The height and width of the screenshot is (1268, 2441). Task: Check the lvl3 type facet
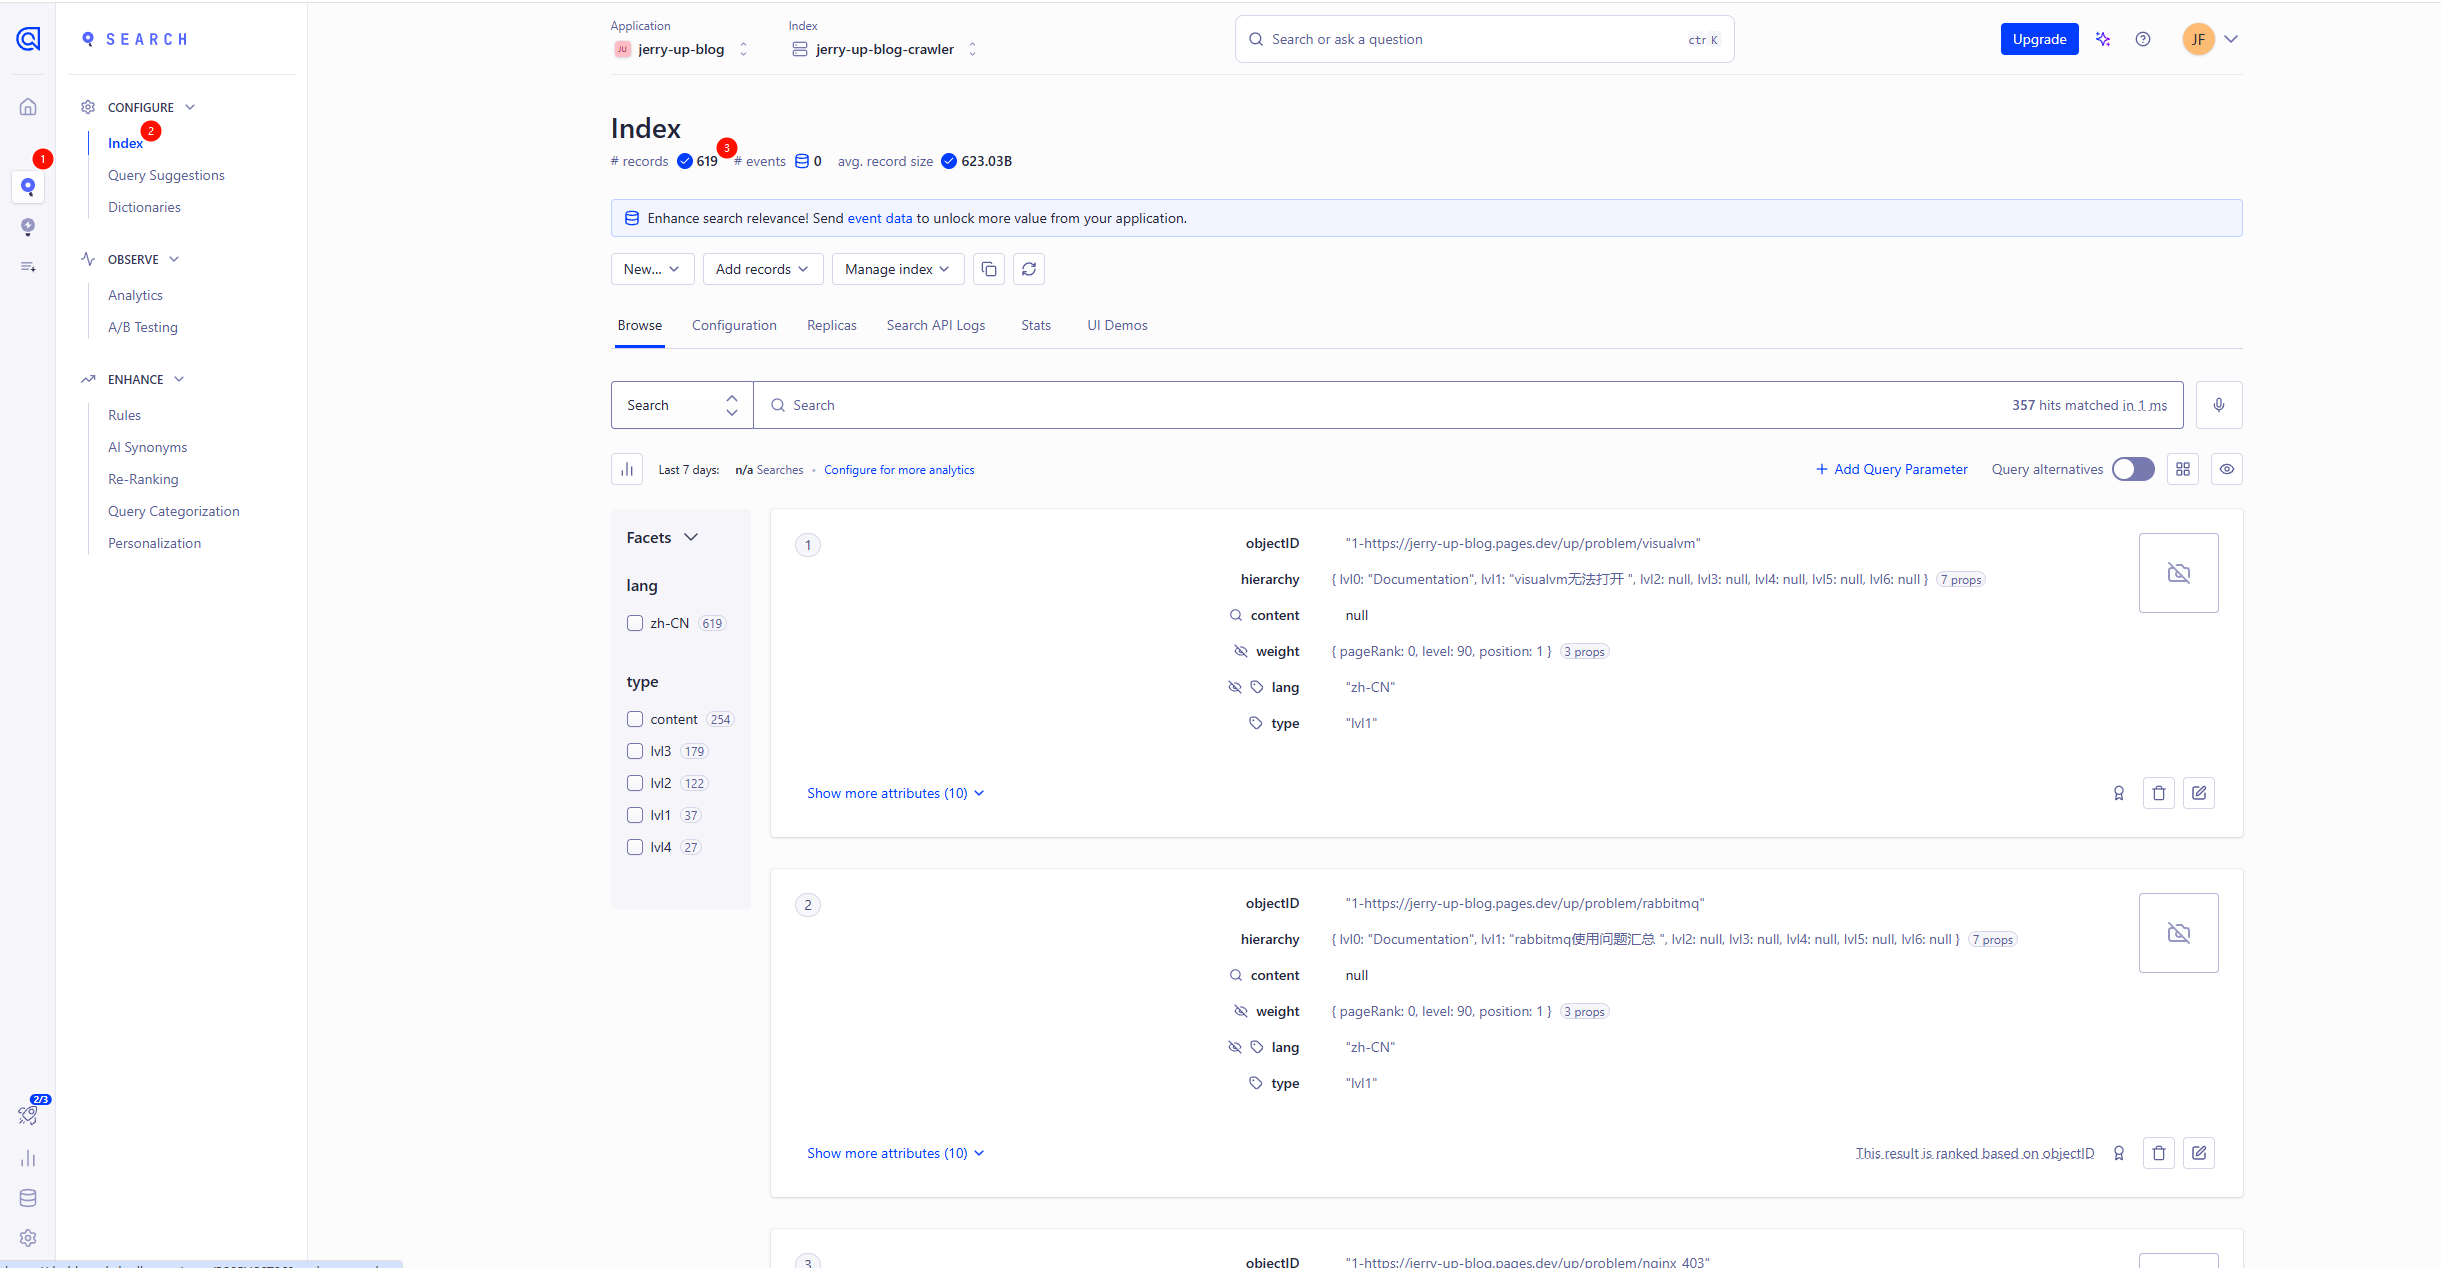pos(635,751)
